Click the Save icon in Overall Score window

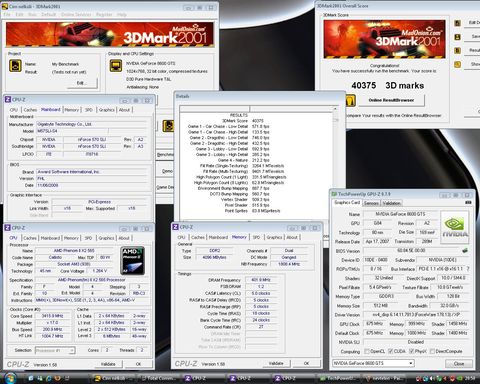pos(458,37)
